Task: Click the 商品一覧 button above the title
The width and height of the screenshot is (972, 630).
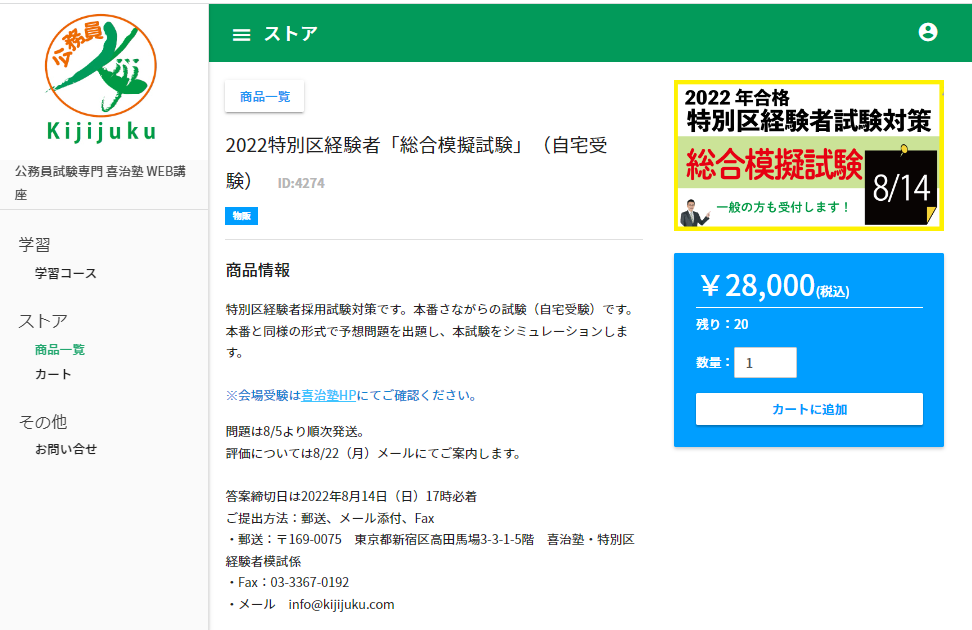Action: click(x=265, y=97)
